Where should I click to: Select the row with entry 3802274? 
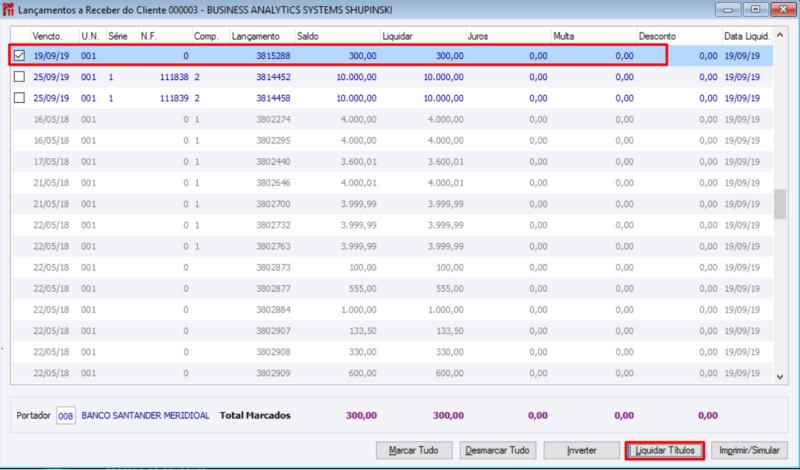(391, 119)
